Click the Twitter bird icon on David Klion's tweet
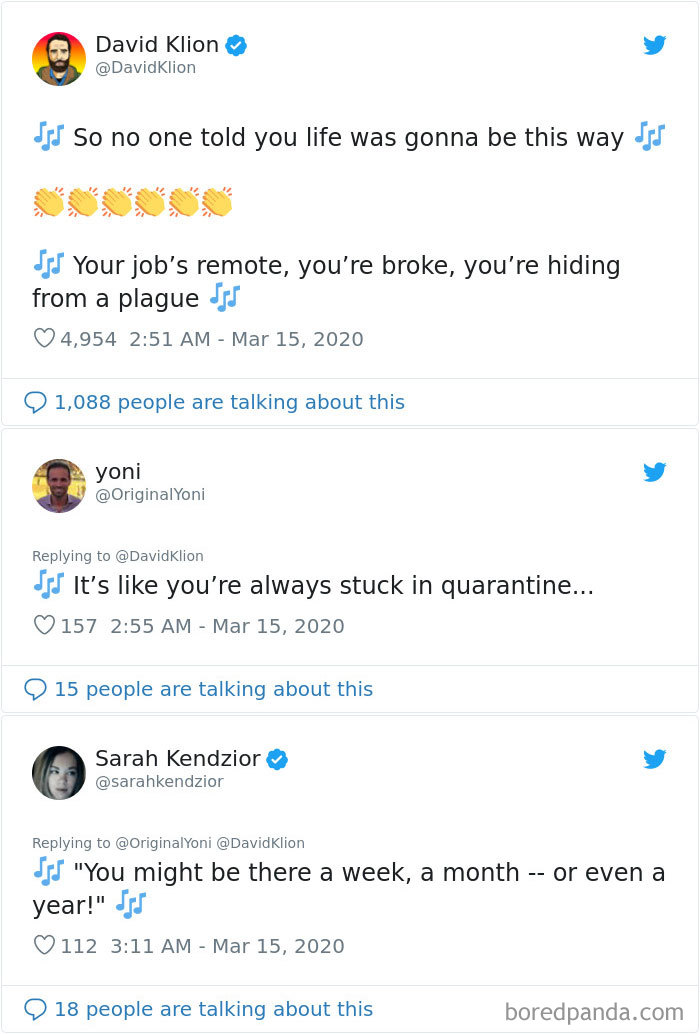Viewport: 700px width, 1034px height. point(655,45)
